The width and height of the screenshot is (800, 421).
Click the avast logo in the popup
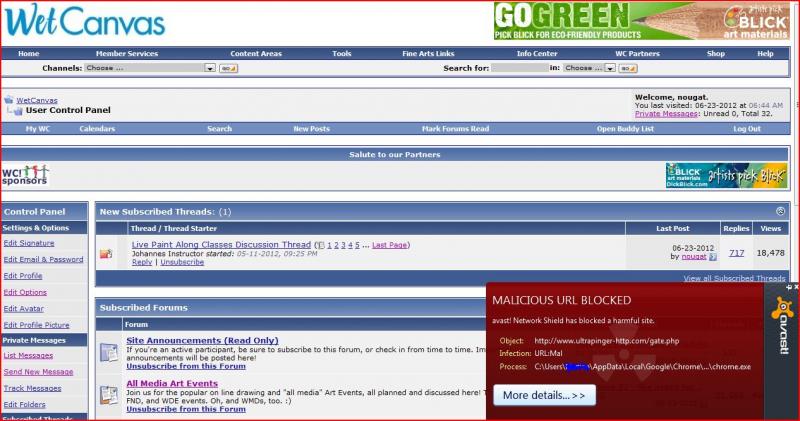point(783,325)
